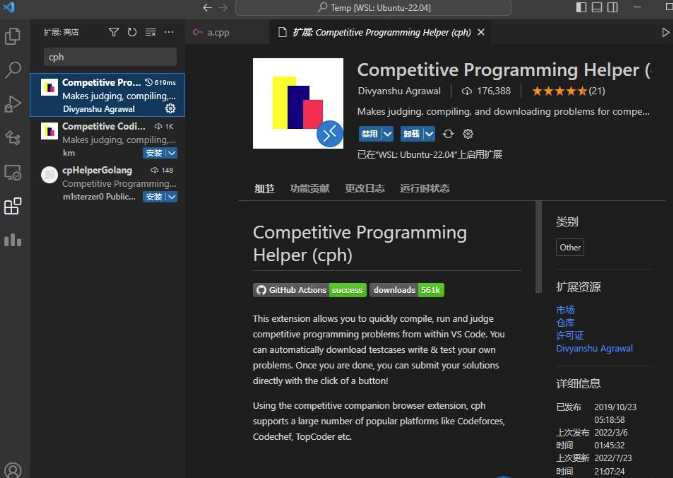The image size is (673, 478).
Task: Open install dropdown for Competitive Coding extension
Action: pos(172,153)
